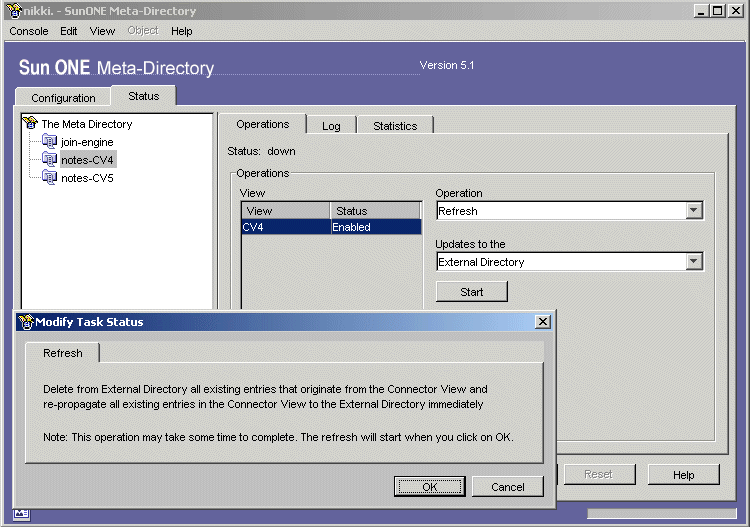Close the Modify Task Status dialog

click(543, 321)
